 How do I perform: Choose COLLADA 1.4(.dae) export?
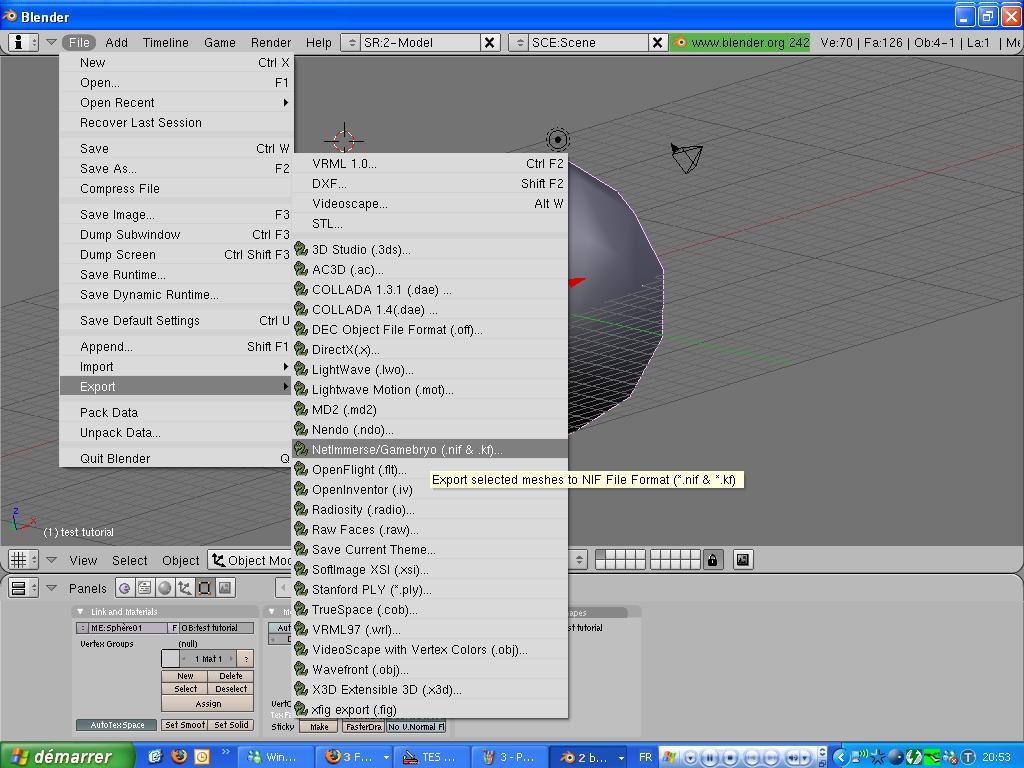tap(430, 310)
